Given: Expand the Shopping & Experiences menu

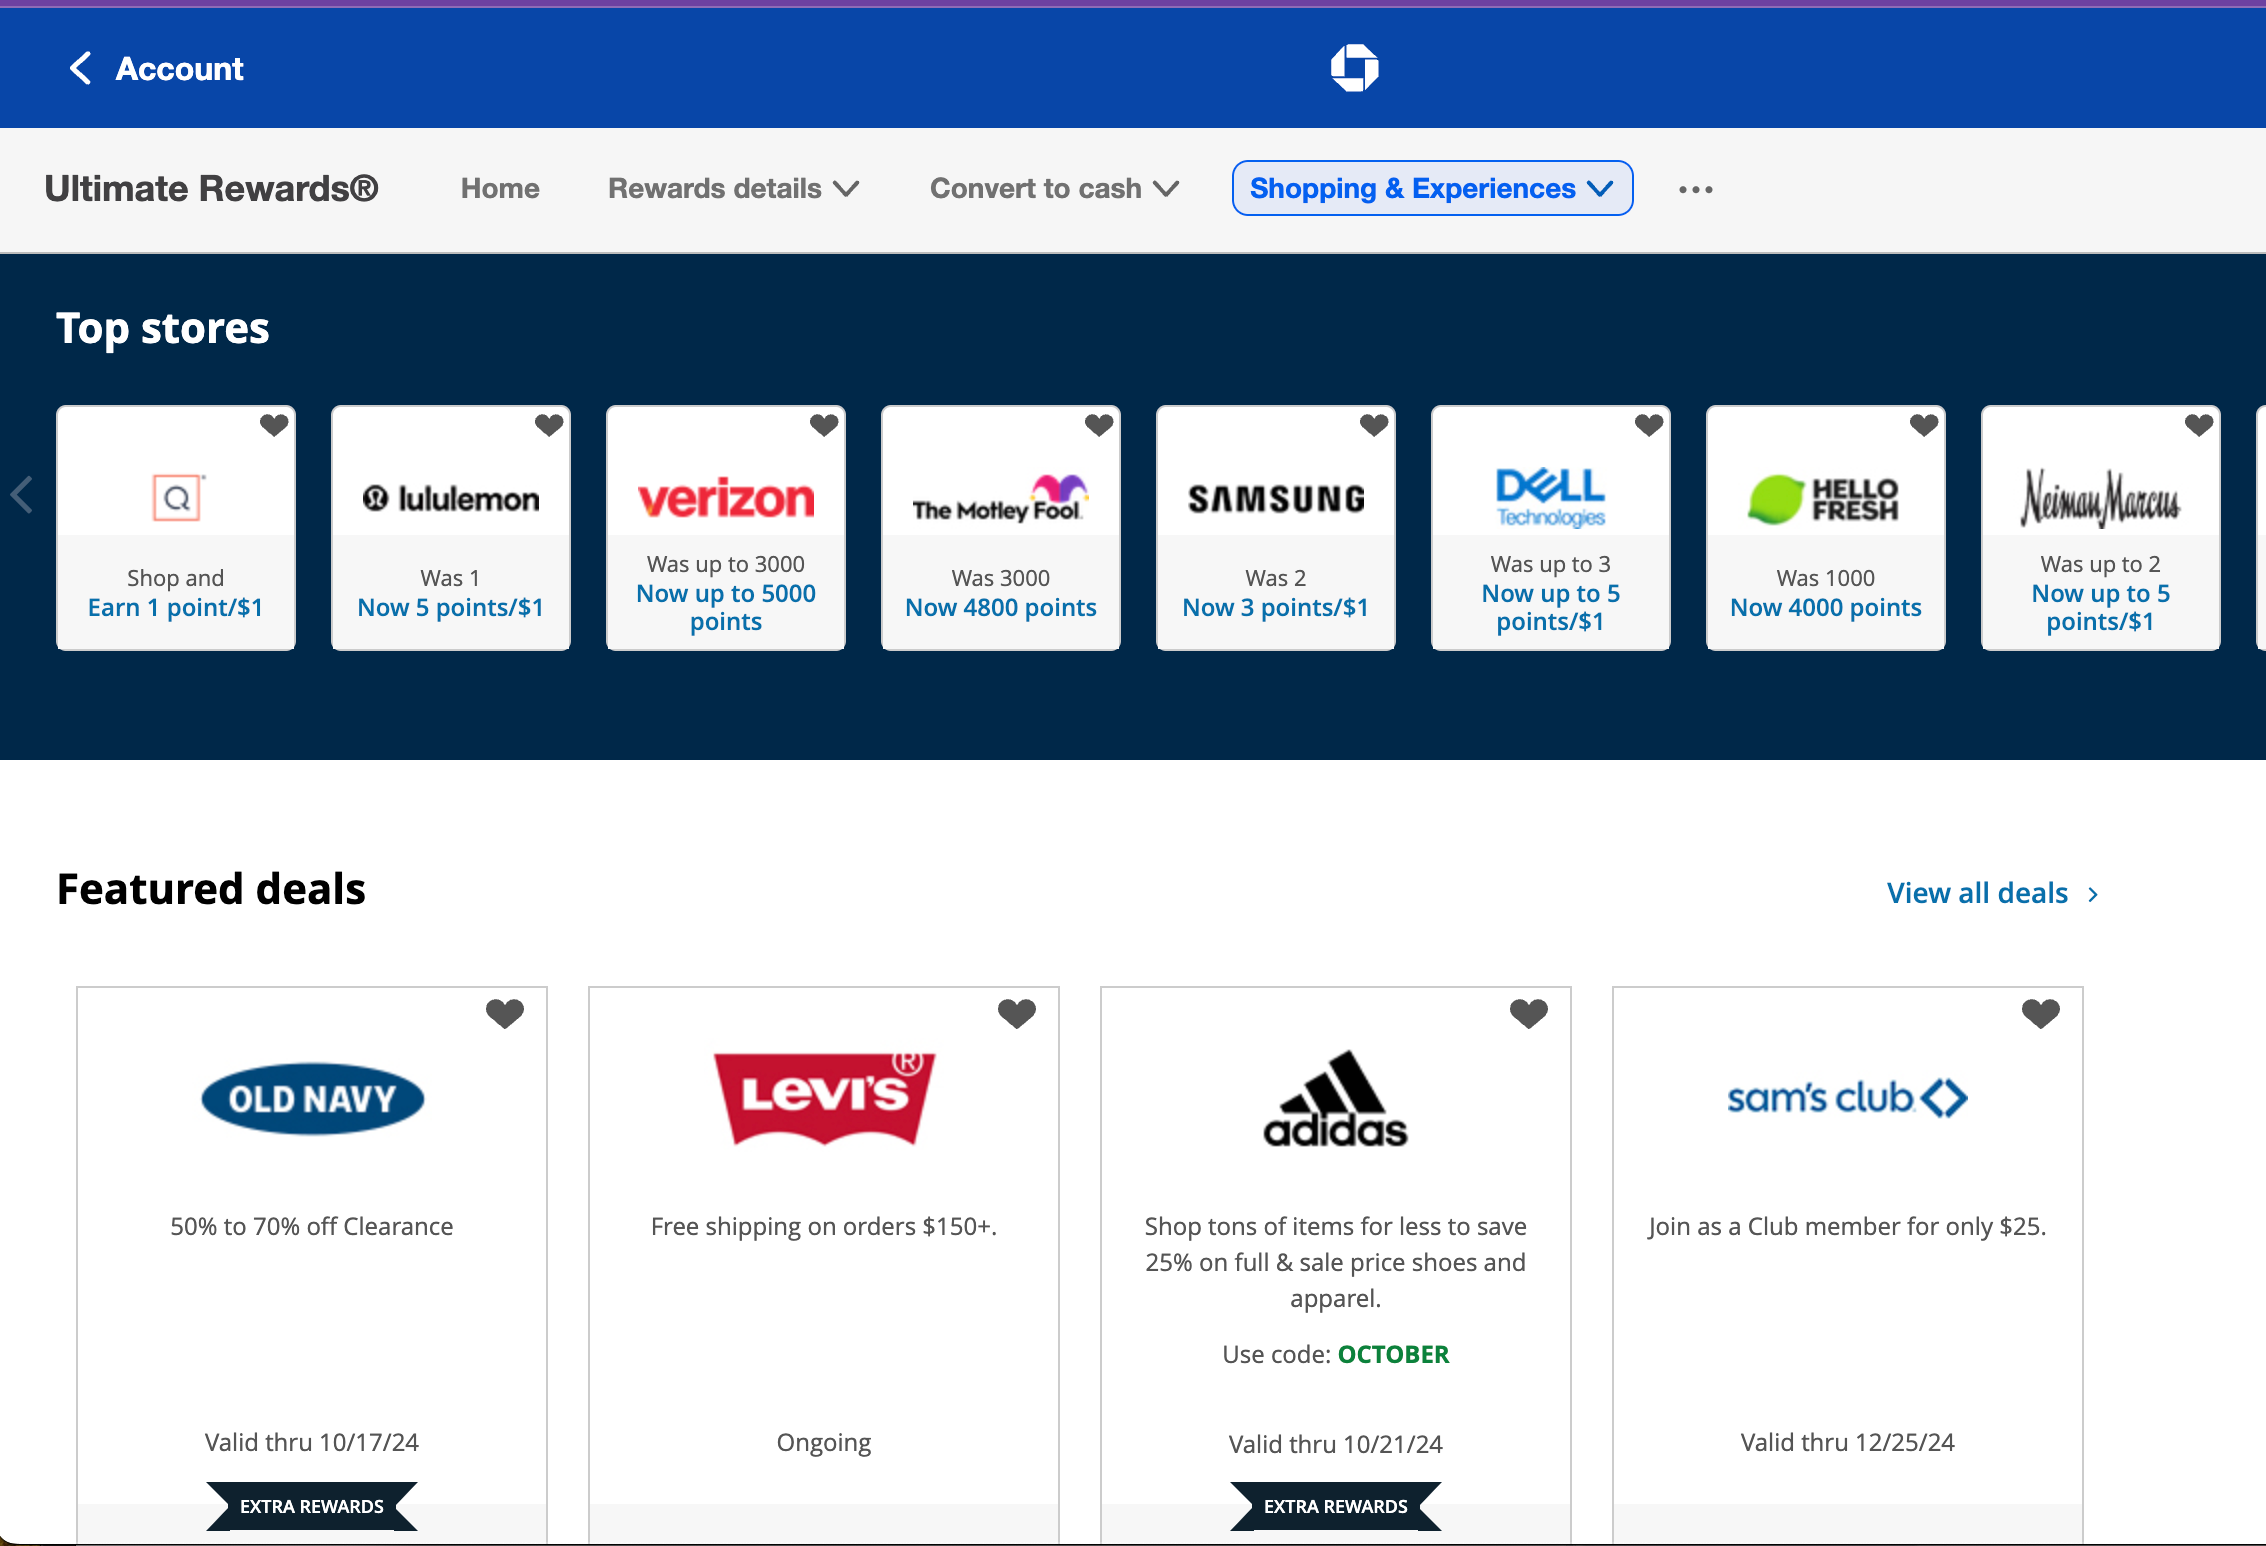Looking at the screenshot, I should 1430,188.
